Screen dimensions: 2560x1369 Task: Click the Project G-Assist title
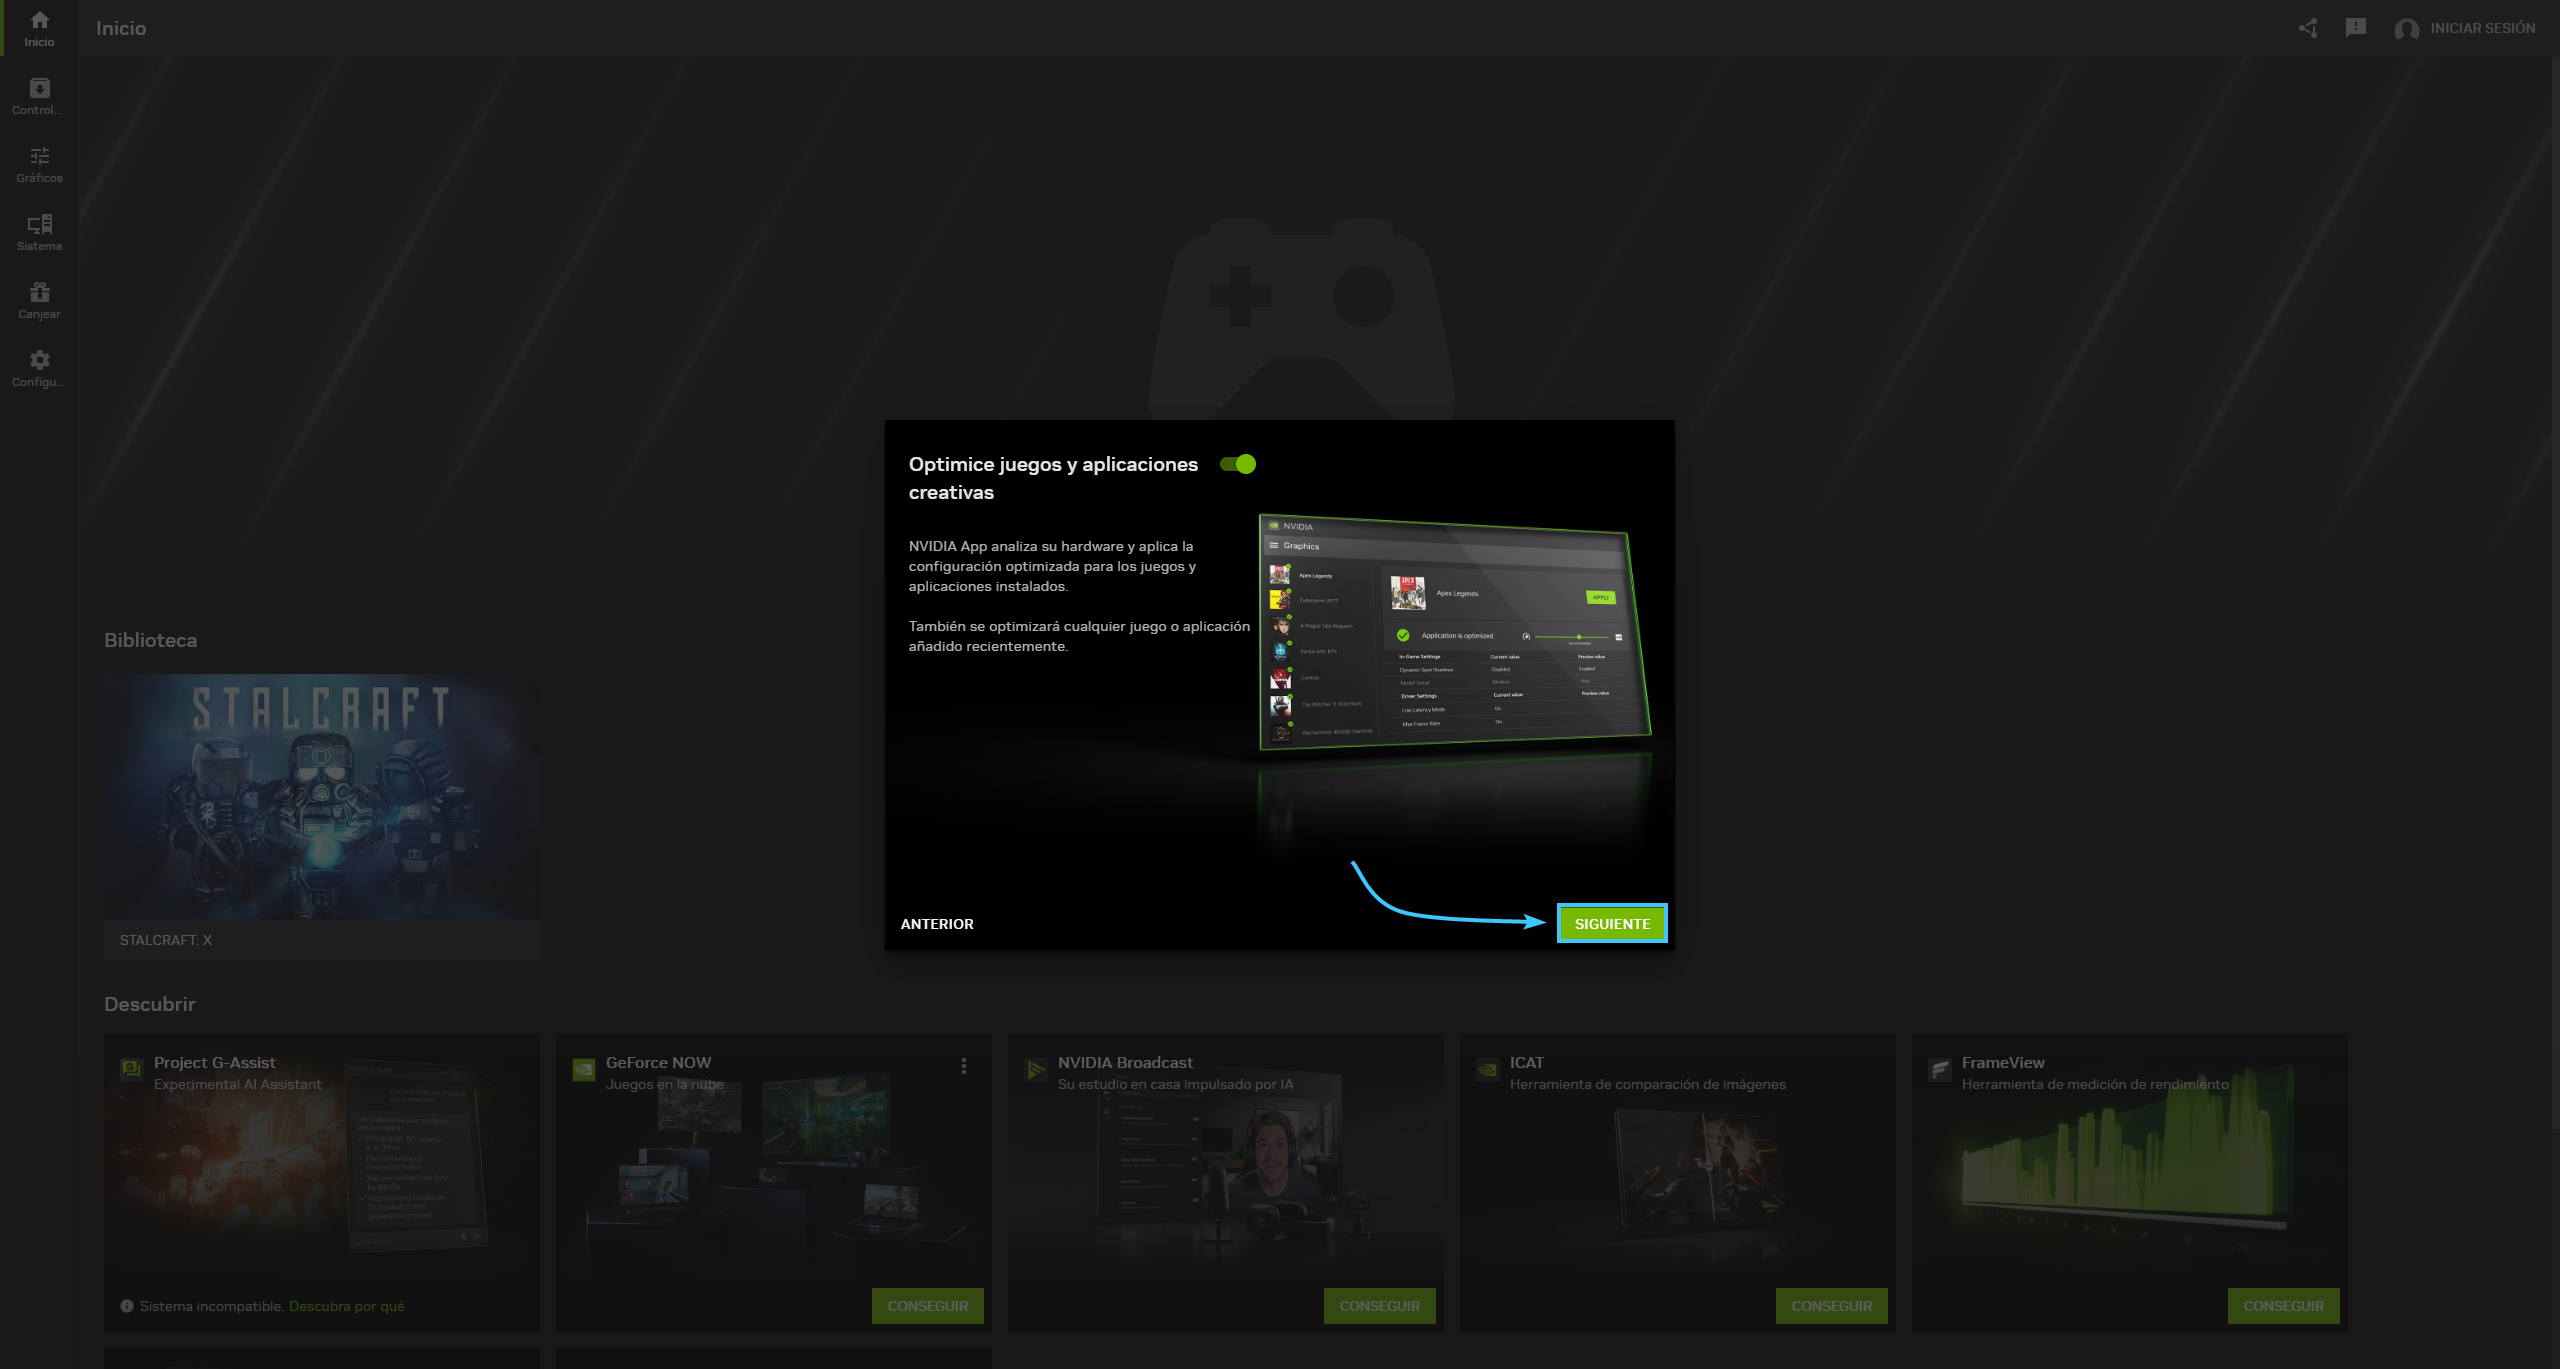(214, 1062)
